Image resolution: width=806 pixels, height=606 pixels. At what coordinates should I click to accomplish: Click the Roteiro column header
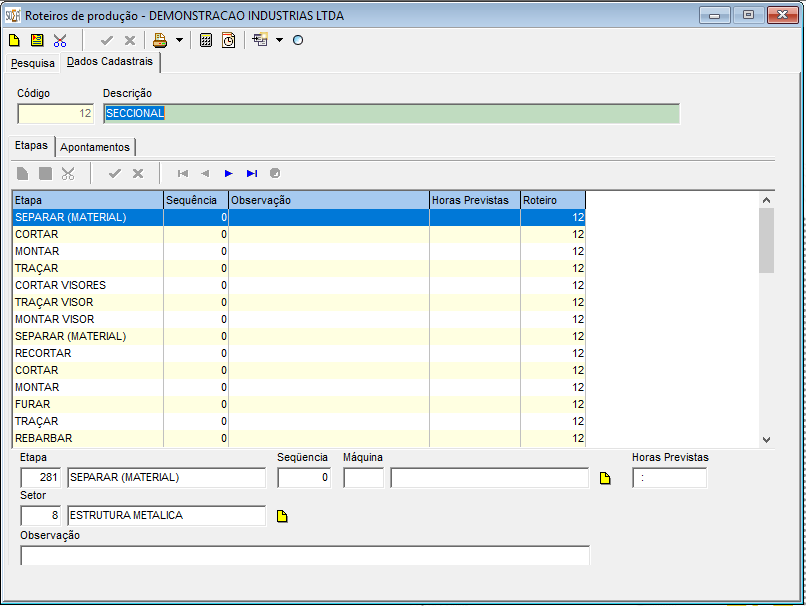click(x=553, y=200)
